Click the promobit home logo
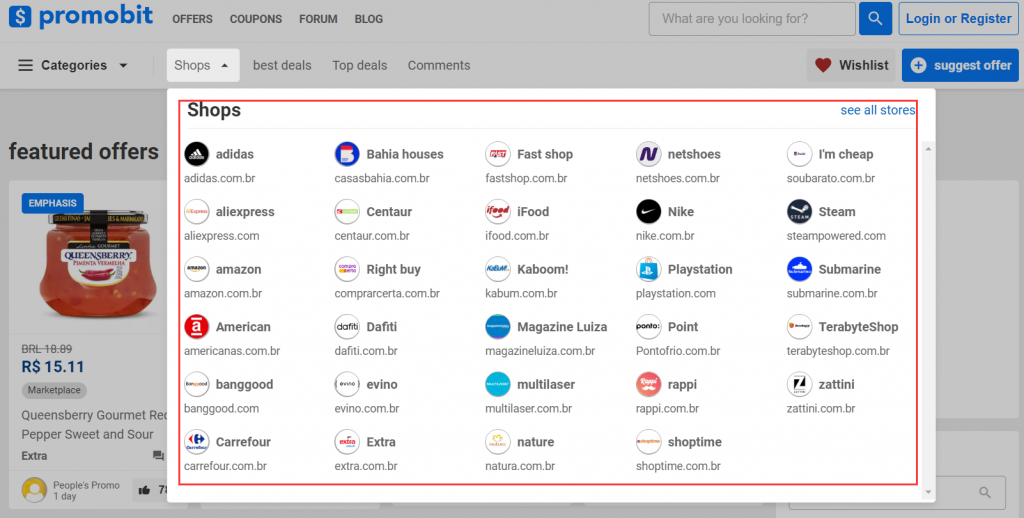 pyautogui.click(x=81, y=16)
